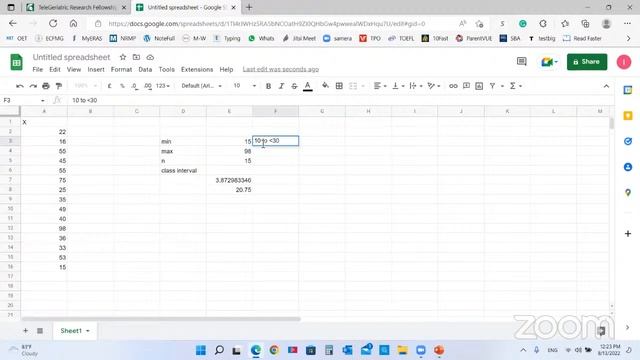Viewport: 640px width, 360px height.
Task: Open Google Tasks side panel icon
Action: [x=628, y=141]
